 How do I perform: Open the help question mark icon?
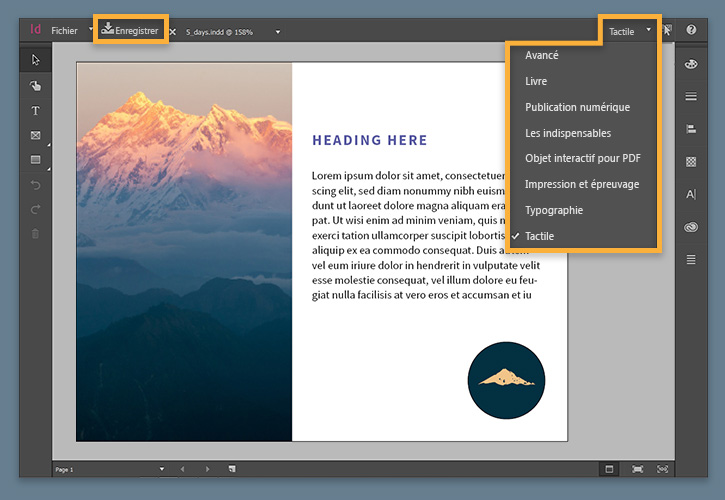pyautogui.click(x=691, y=30)
